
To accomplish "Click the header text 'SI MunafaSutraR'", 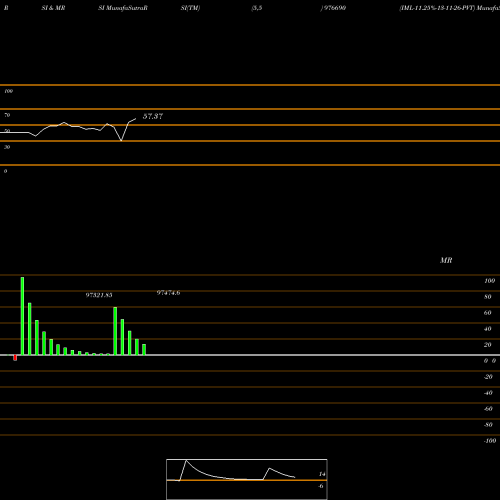I will tap(123, 8).
